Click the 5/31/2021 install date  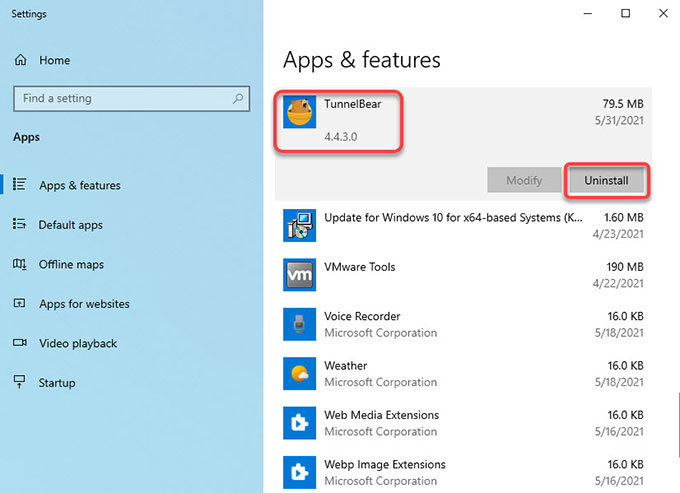pyautogui.click(x=619, y=121)
